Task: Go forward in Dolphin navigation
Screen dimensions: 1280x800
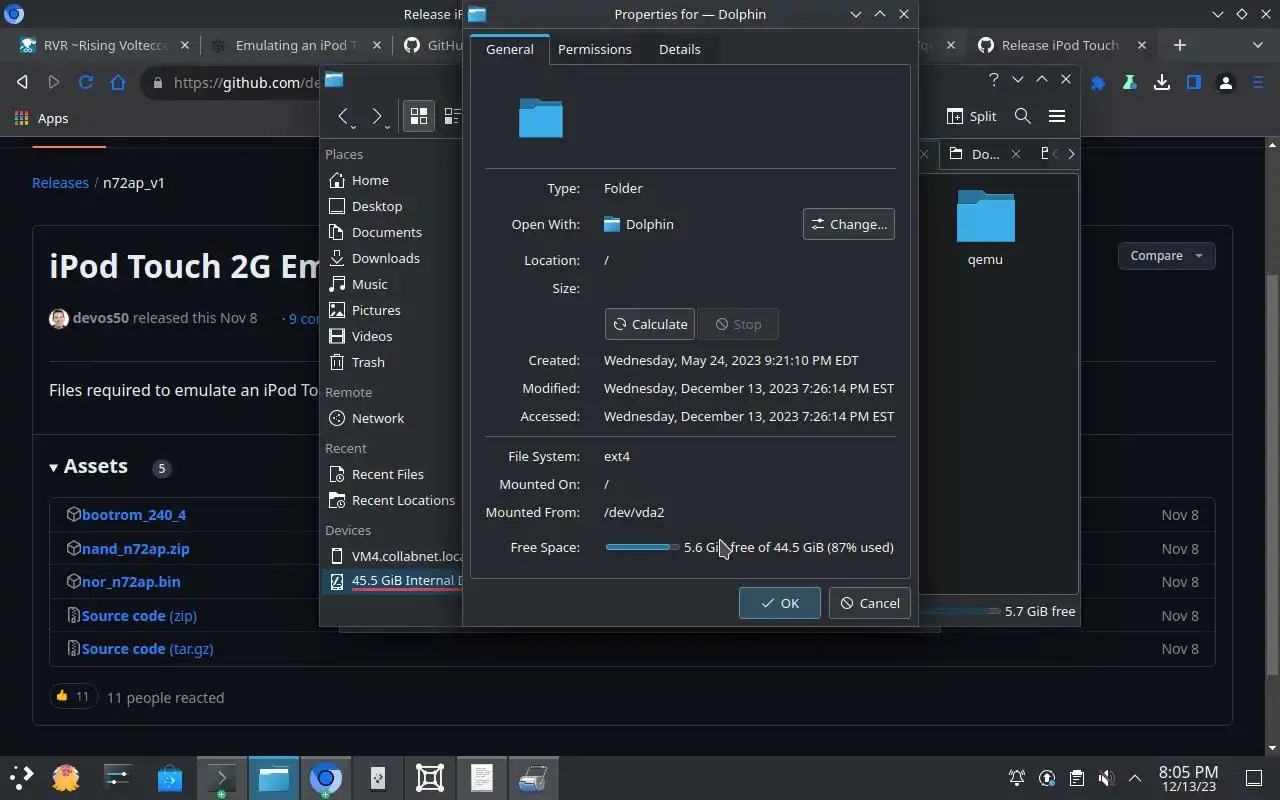Action: coord(378,117)
